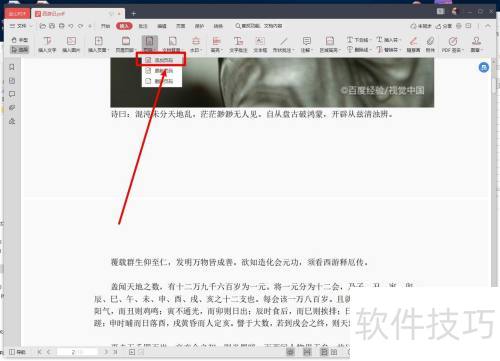Click the Save icon in quick toolbar

pos(52,26)
